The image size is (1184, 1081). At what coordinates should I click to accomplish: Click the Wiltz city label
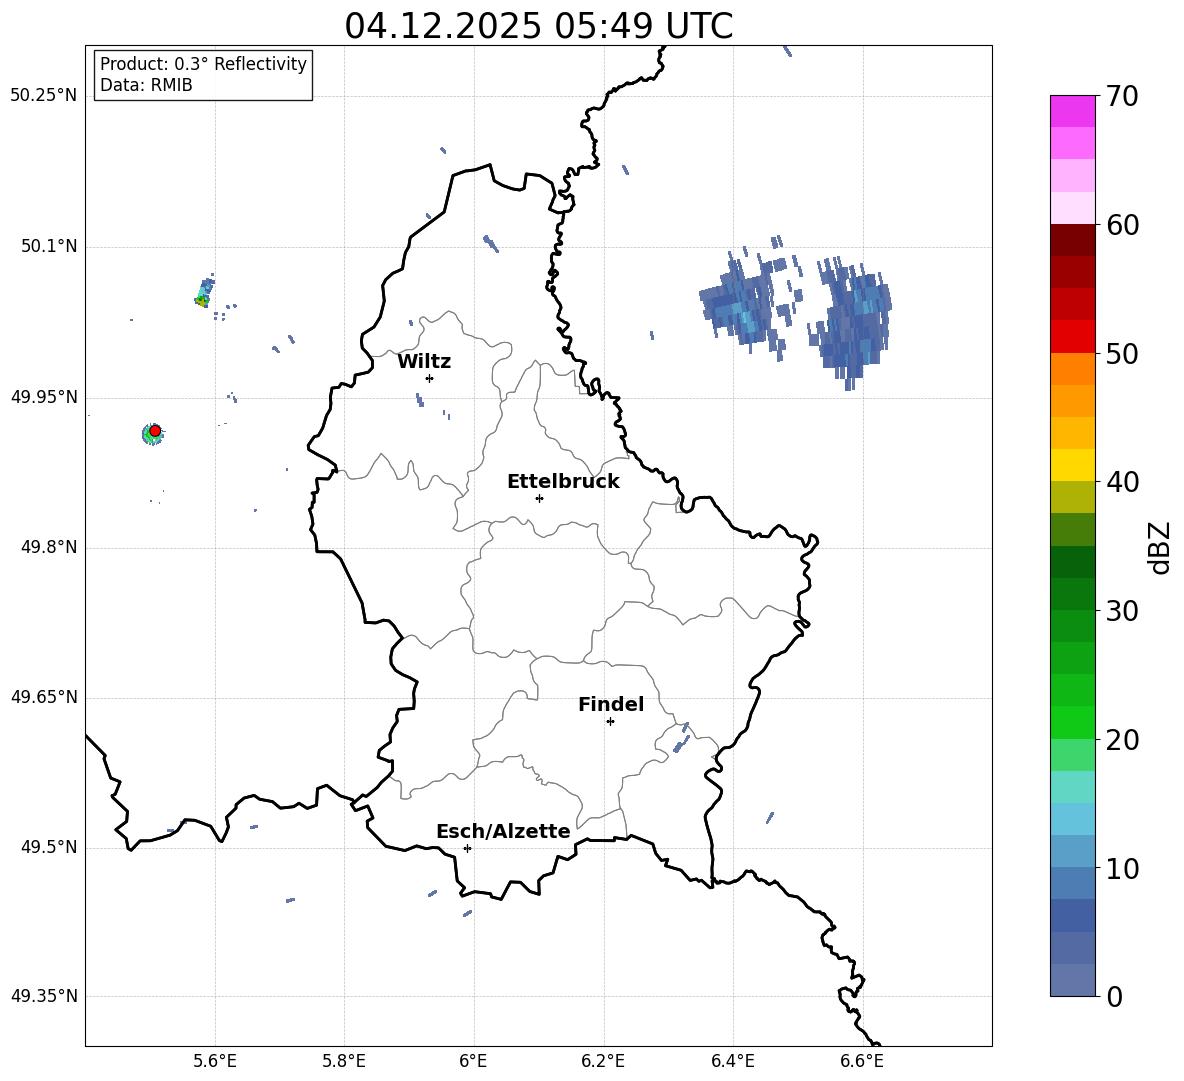(424, 362)
